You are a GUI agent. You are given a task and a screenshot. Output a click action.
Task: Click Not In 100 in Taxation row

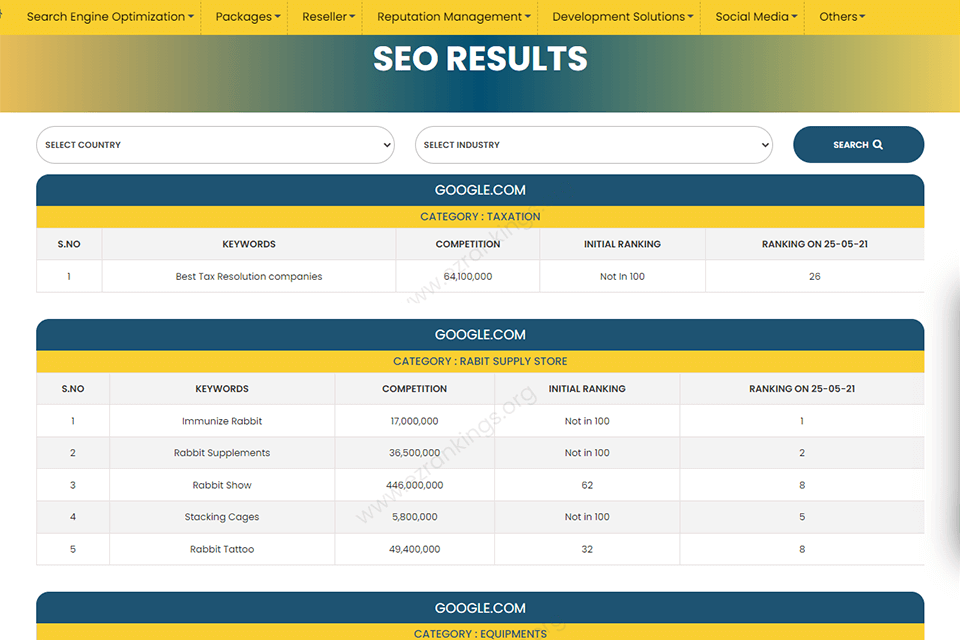(x=622, y=276)
